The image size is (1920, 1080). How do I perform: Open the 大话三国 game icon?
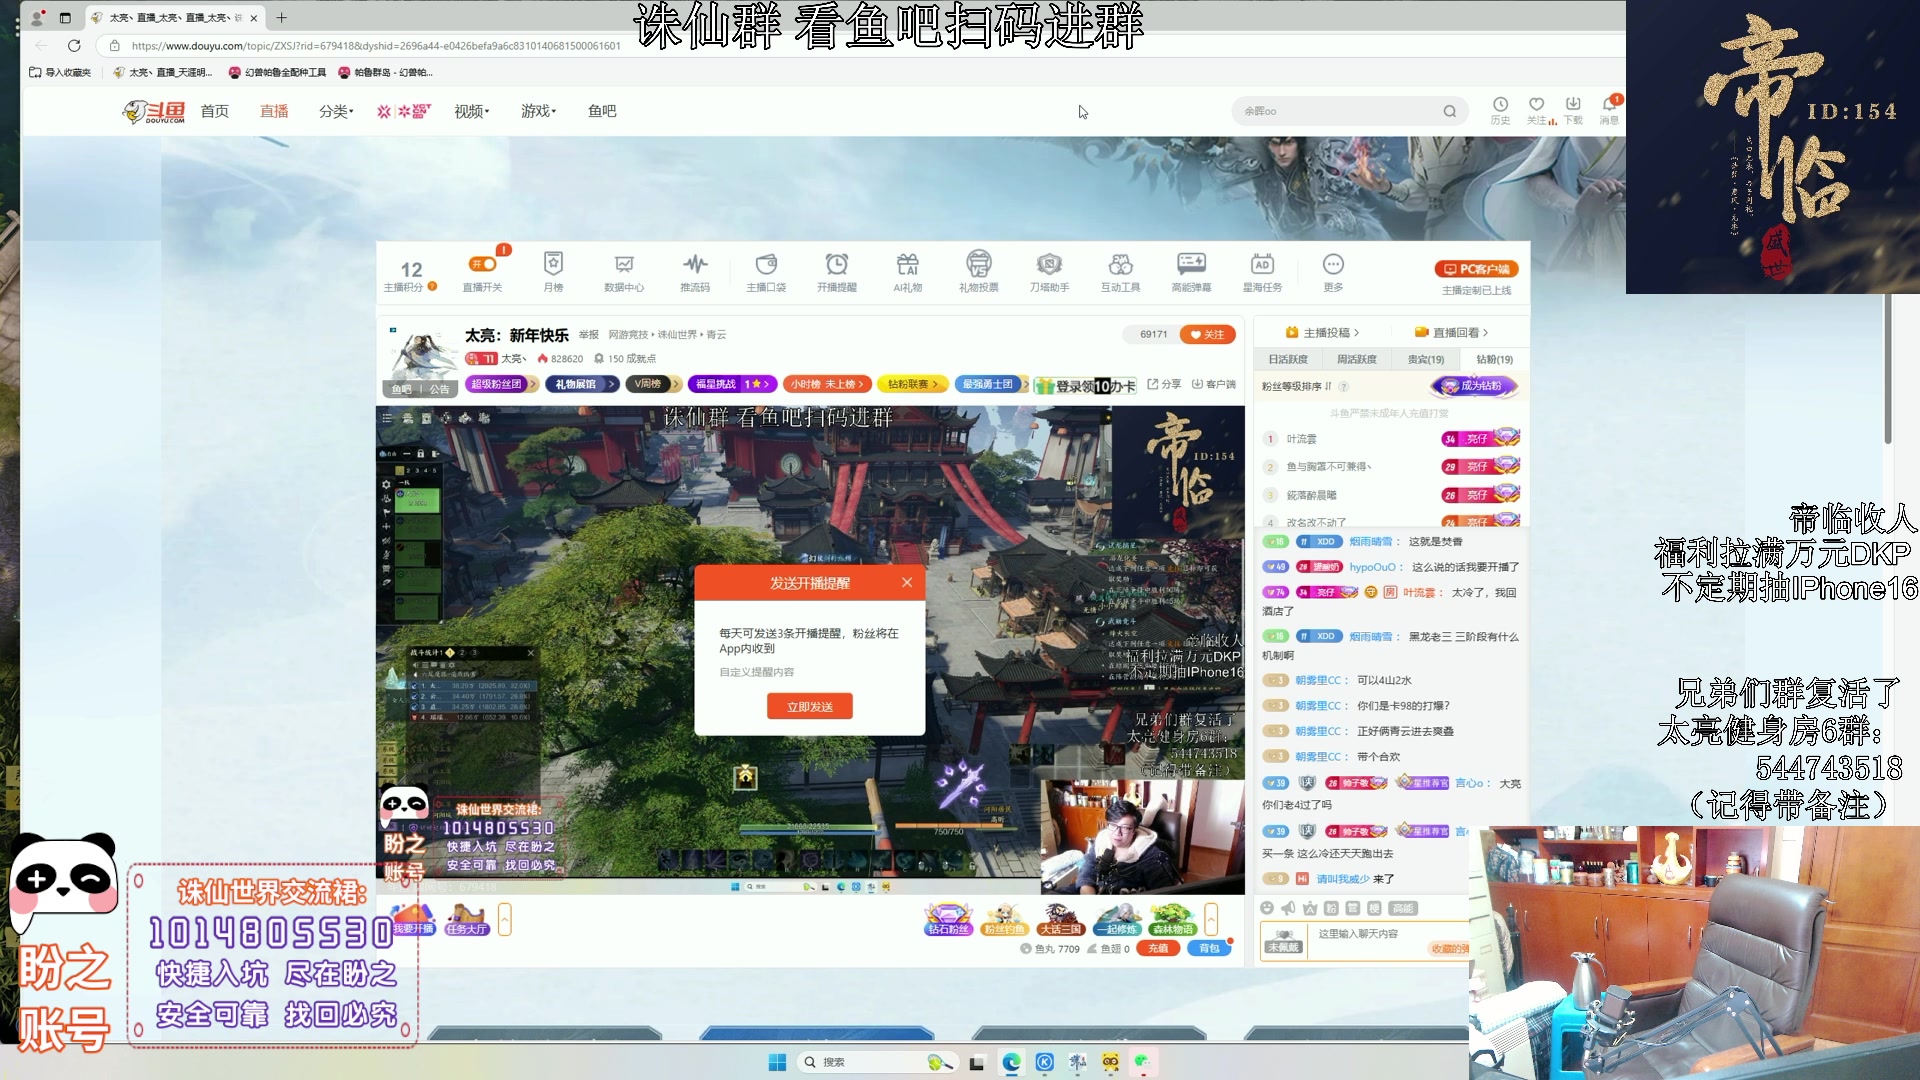click(x=1060, y=919)
